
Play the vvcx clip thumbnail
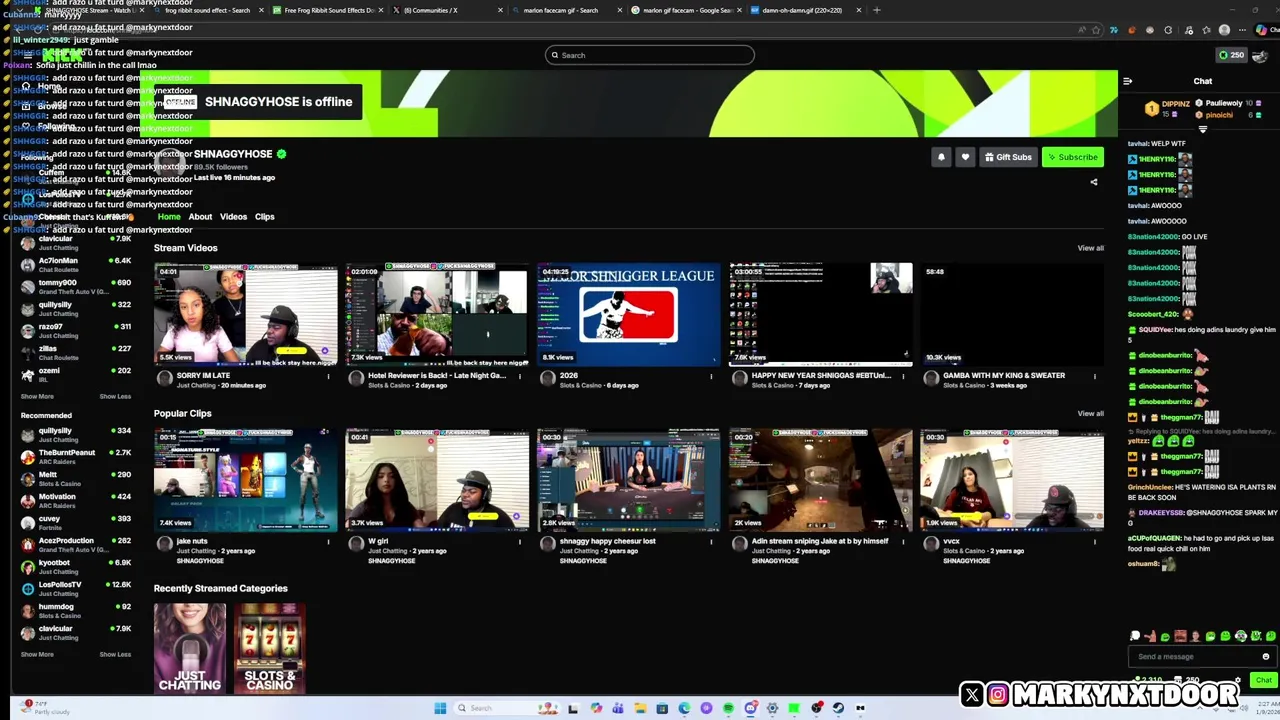(1012, 480)
